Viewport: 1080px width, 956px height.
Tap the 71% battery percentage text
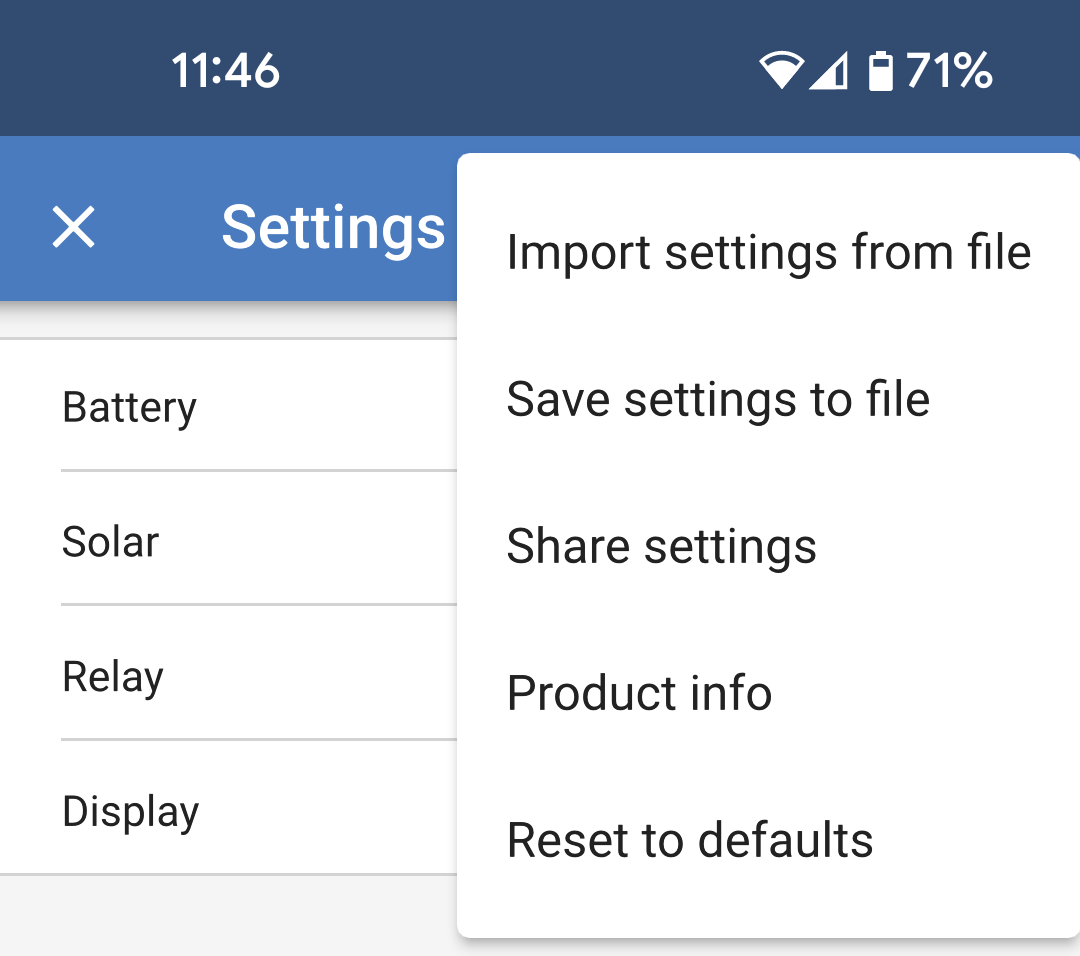(949, 72)
